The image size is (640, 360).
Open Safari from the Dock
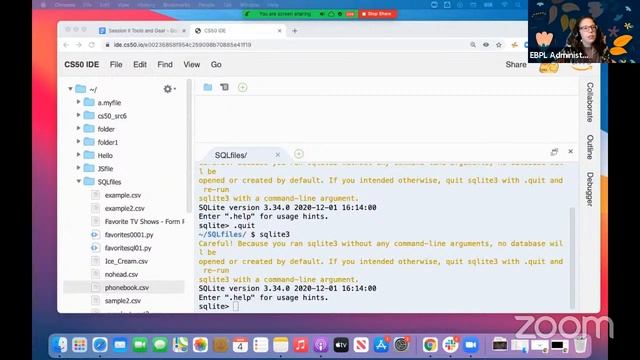pyautogui.click(x=100, y=345)
